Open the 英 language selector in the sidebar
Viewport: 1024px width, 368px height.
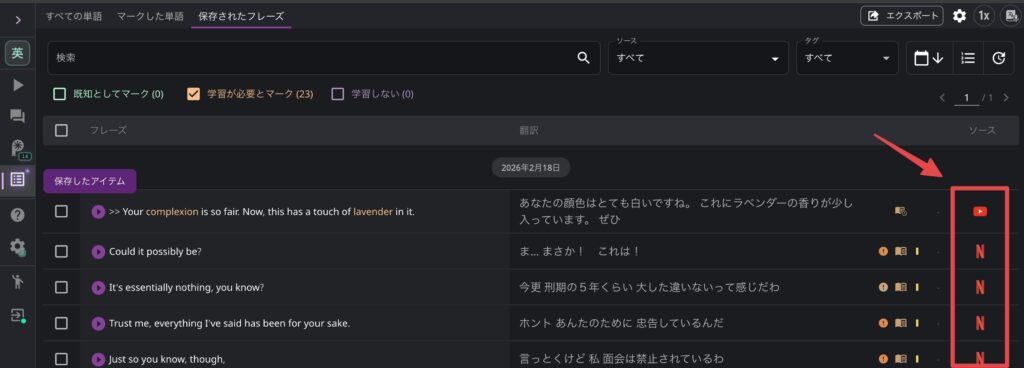tap(18, 53)
